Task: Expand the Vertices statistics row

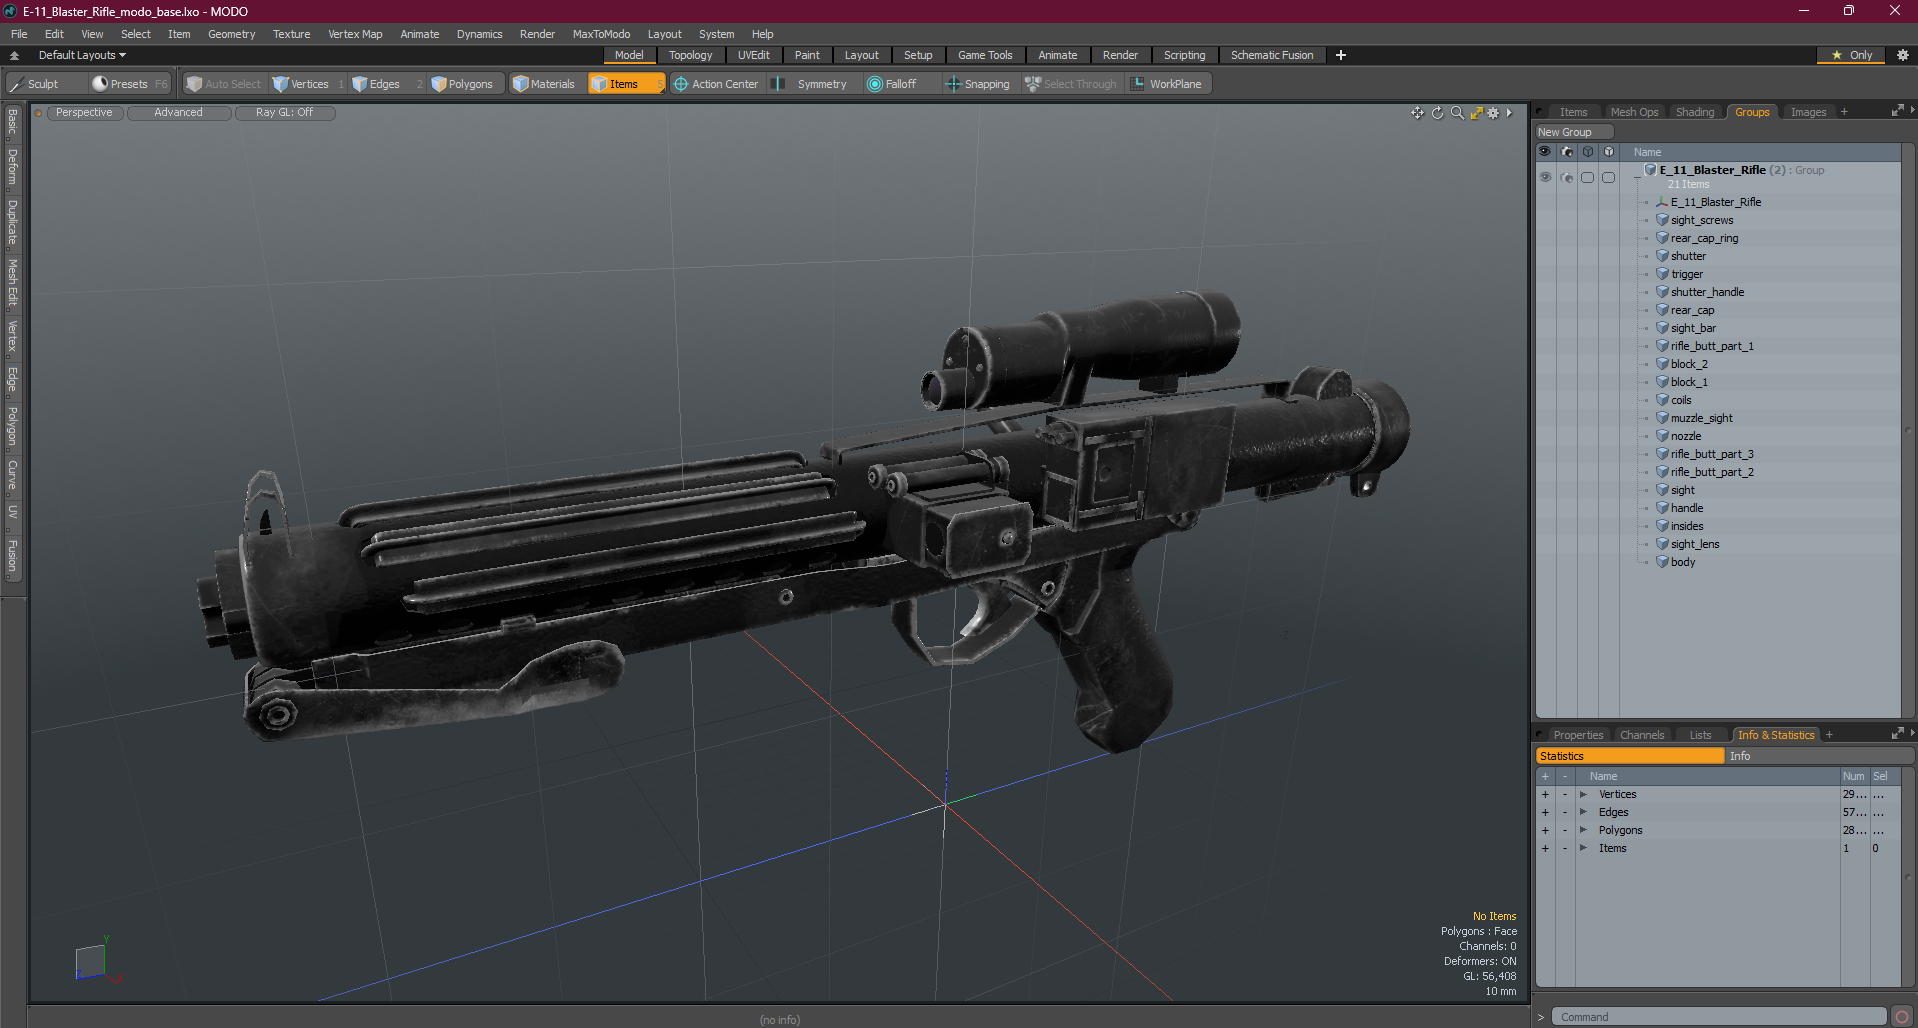Action: point(1583,794)
